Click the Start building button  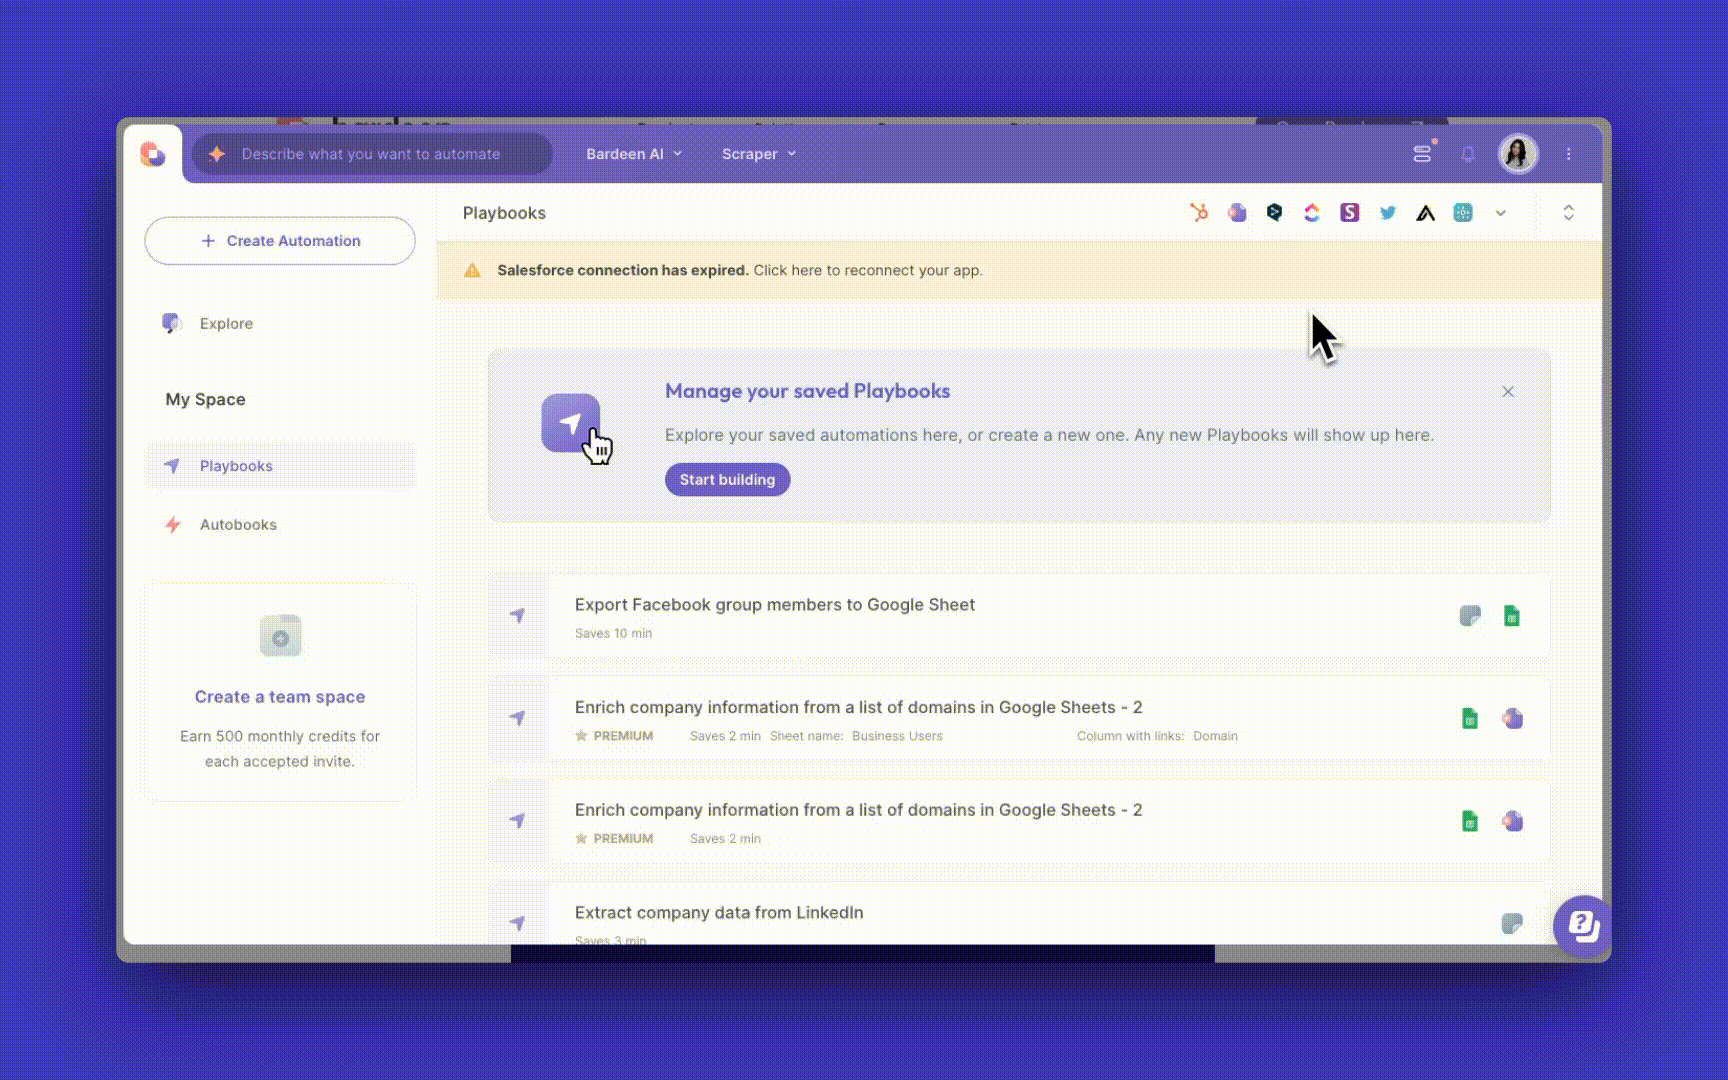pos(727,479)
